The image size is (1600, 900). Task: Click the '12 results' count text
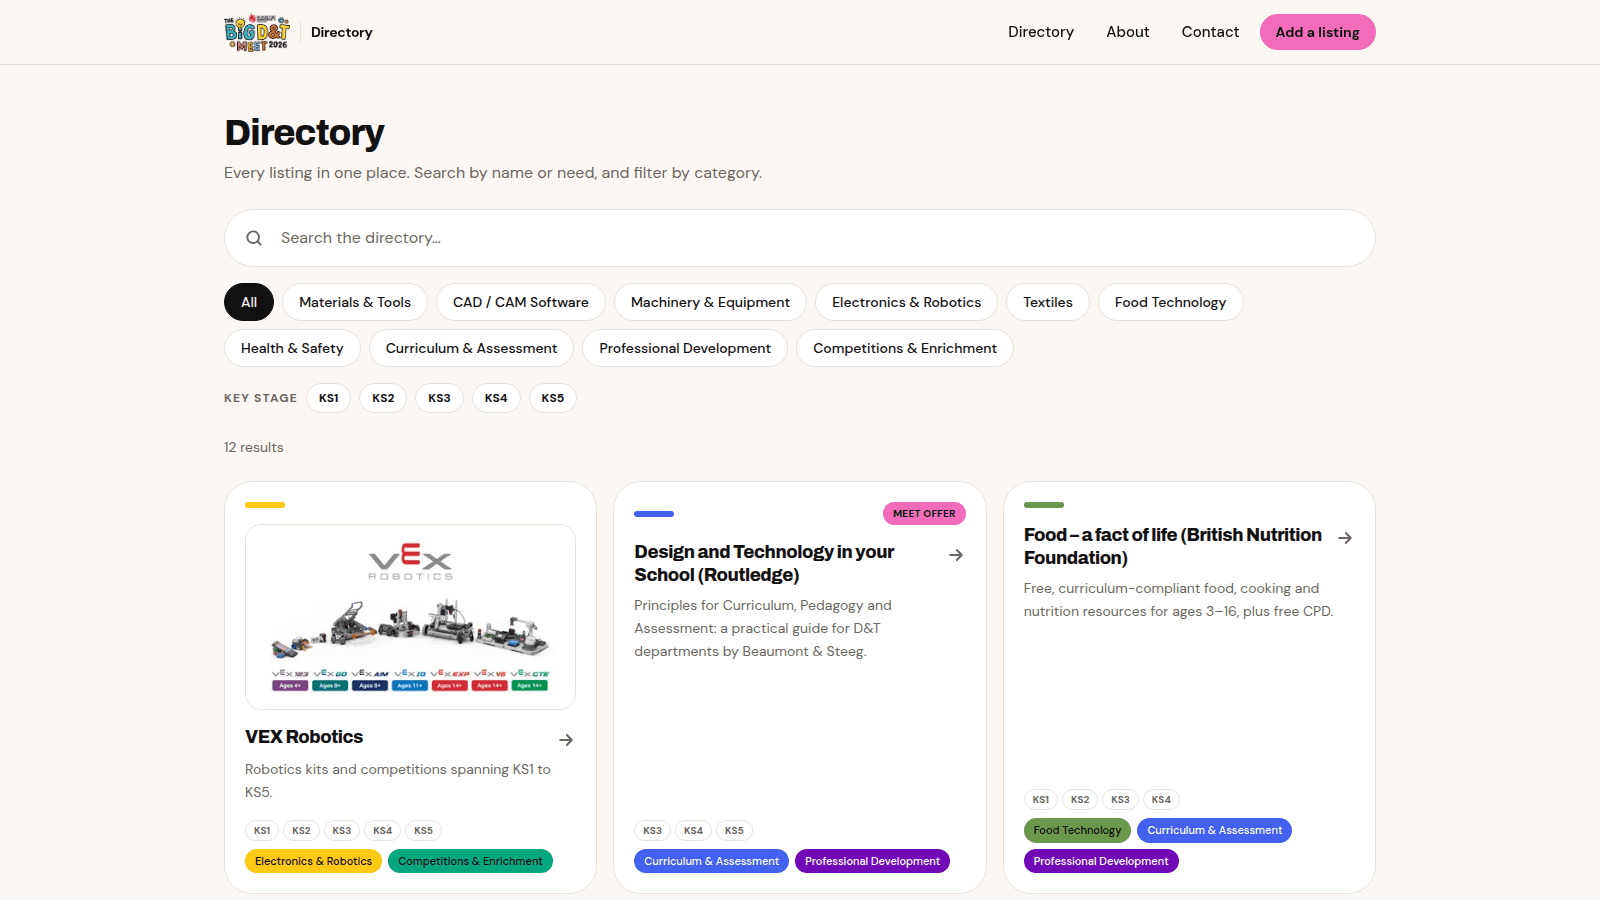pos(254,447)
